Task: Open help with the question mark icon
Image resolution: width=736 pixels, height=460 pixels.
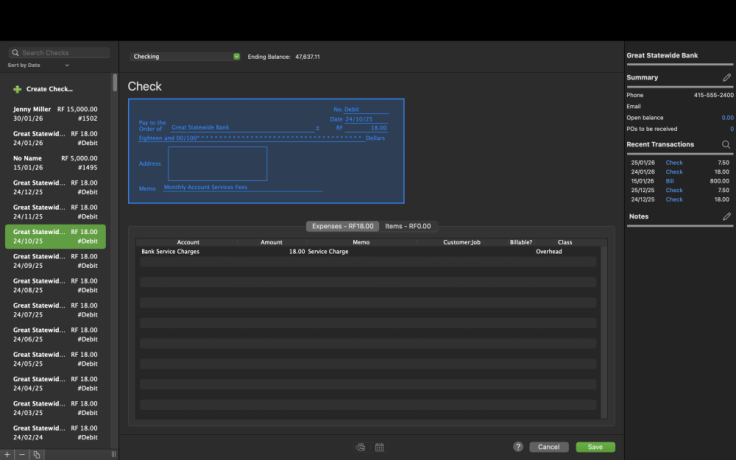Action: tap(518, 447)
